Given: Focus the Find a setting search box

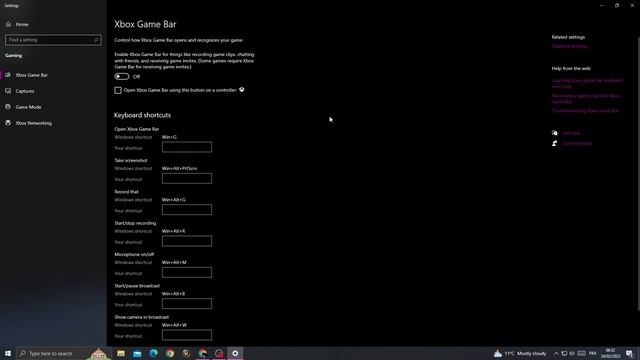Looking at the screenshot, I should coord(53,40).
